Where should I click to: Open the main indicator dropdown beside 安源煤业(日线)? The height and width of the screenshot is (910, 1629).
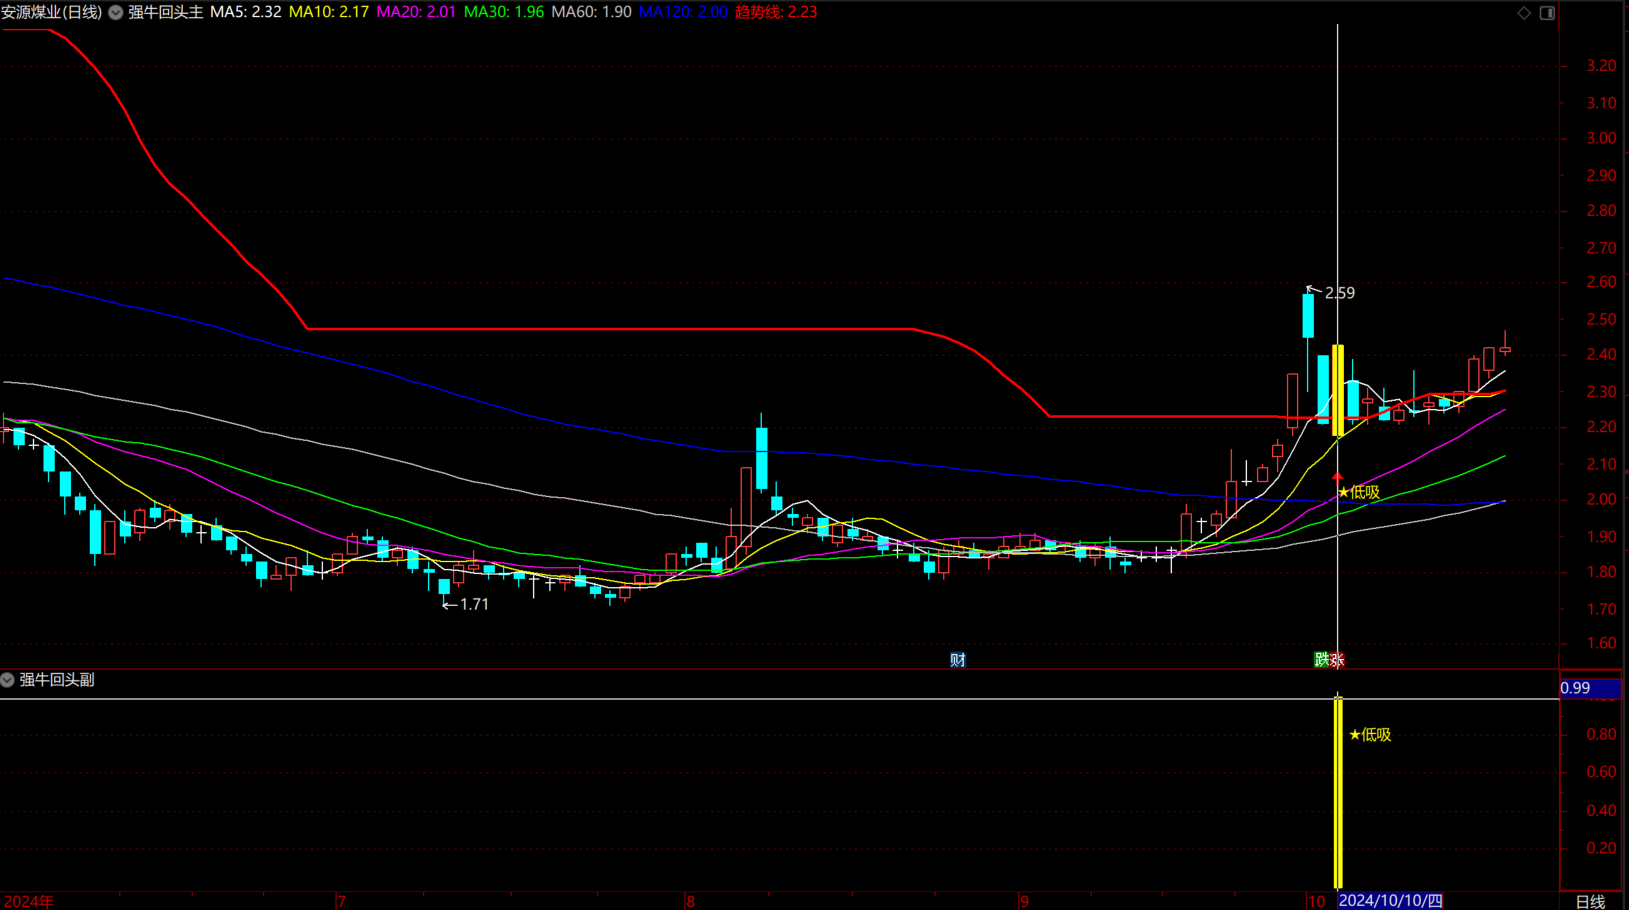pos(116,13)
